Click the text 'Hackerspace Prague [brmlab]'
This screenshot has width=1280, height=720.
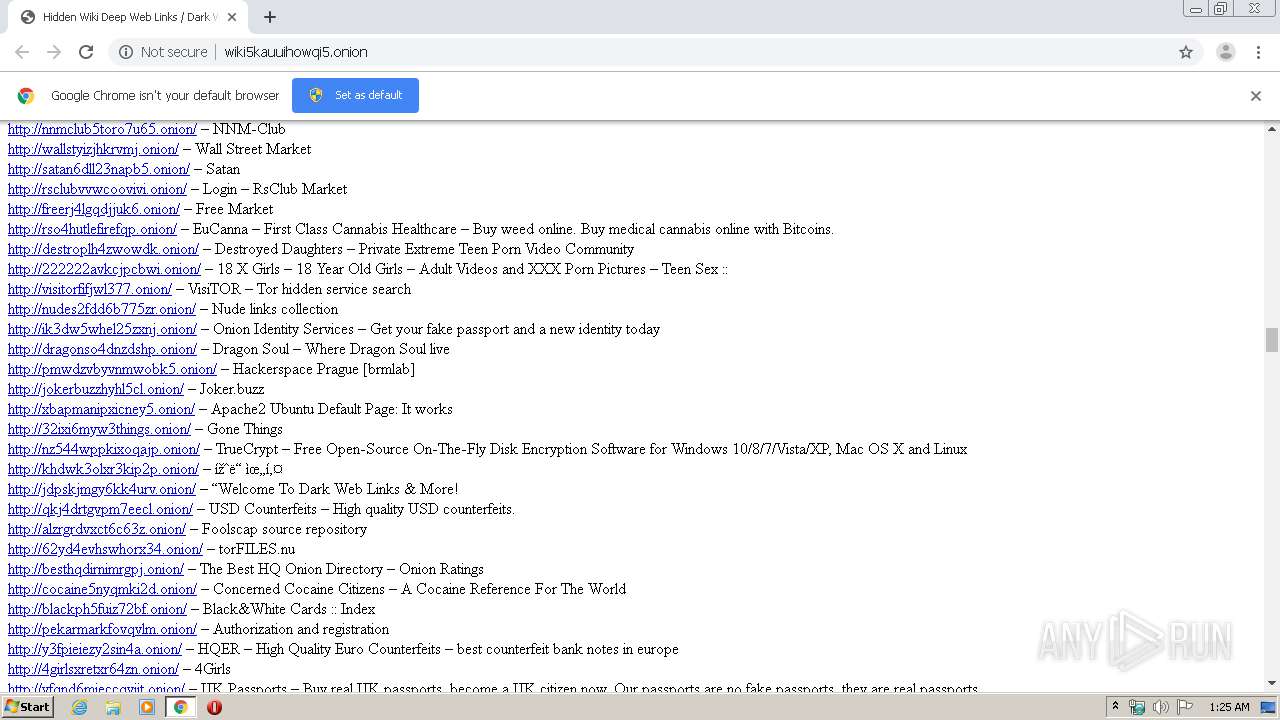tap(324, 369)
